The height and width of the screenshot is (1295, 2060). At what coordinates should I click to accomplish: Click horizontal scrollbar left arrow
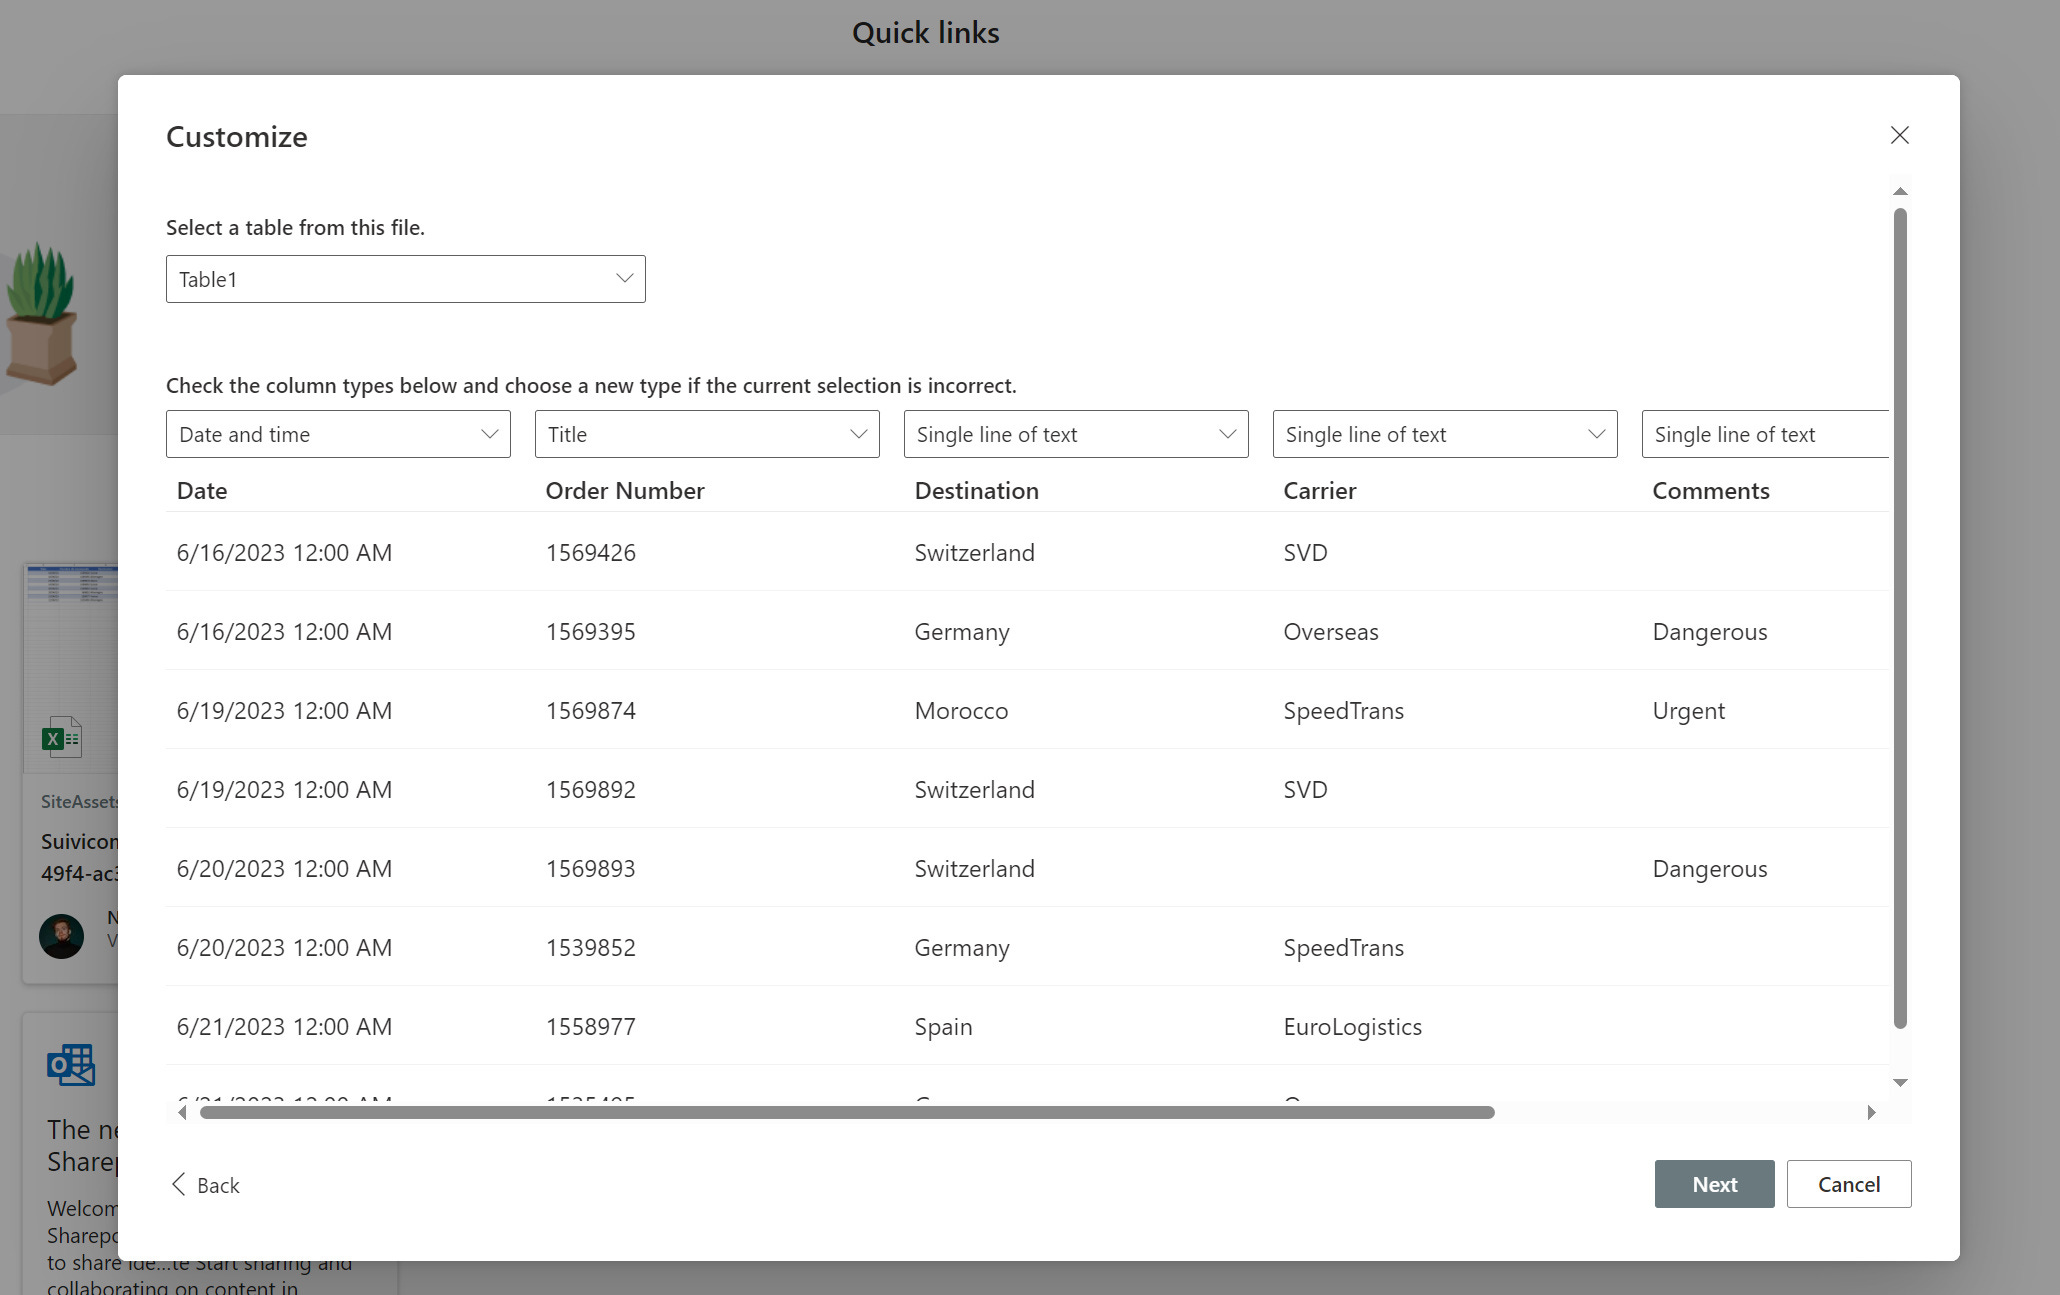tap(182, 1112)
